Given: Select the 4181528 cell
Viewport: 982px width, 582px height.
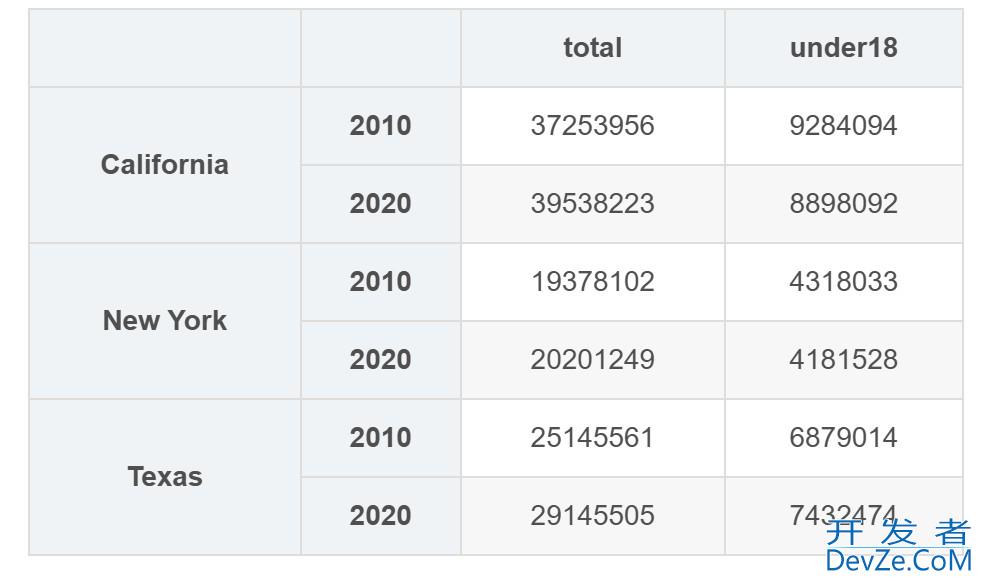Looking at the screenshot, I should (843, 360).
